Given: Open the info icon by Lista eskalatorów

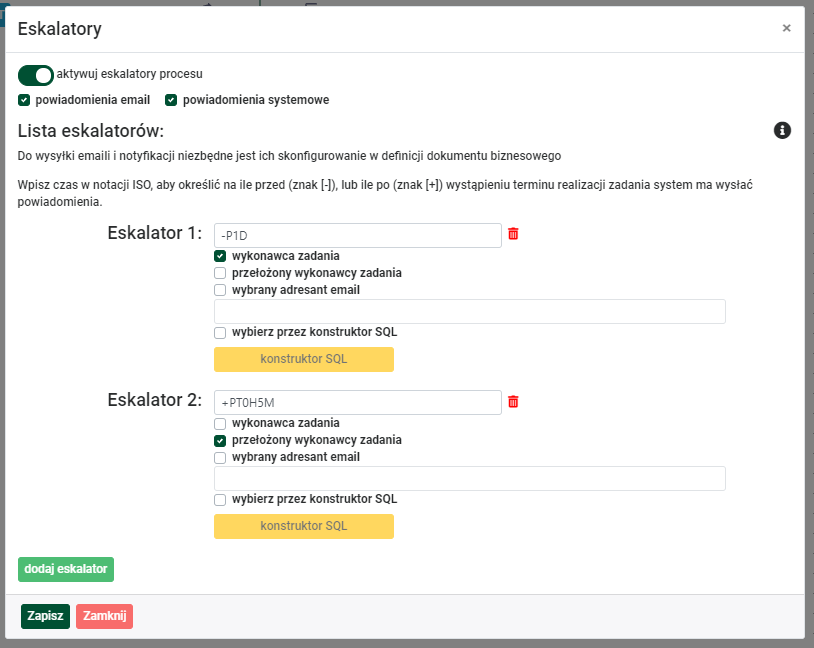Looking at the screenshot, I should tap(782, 130).
